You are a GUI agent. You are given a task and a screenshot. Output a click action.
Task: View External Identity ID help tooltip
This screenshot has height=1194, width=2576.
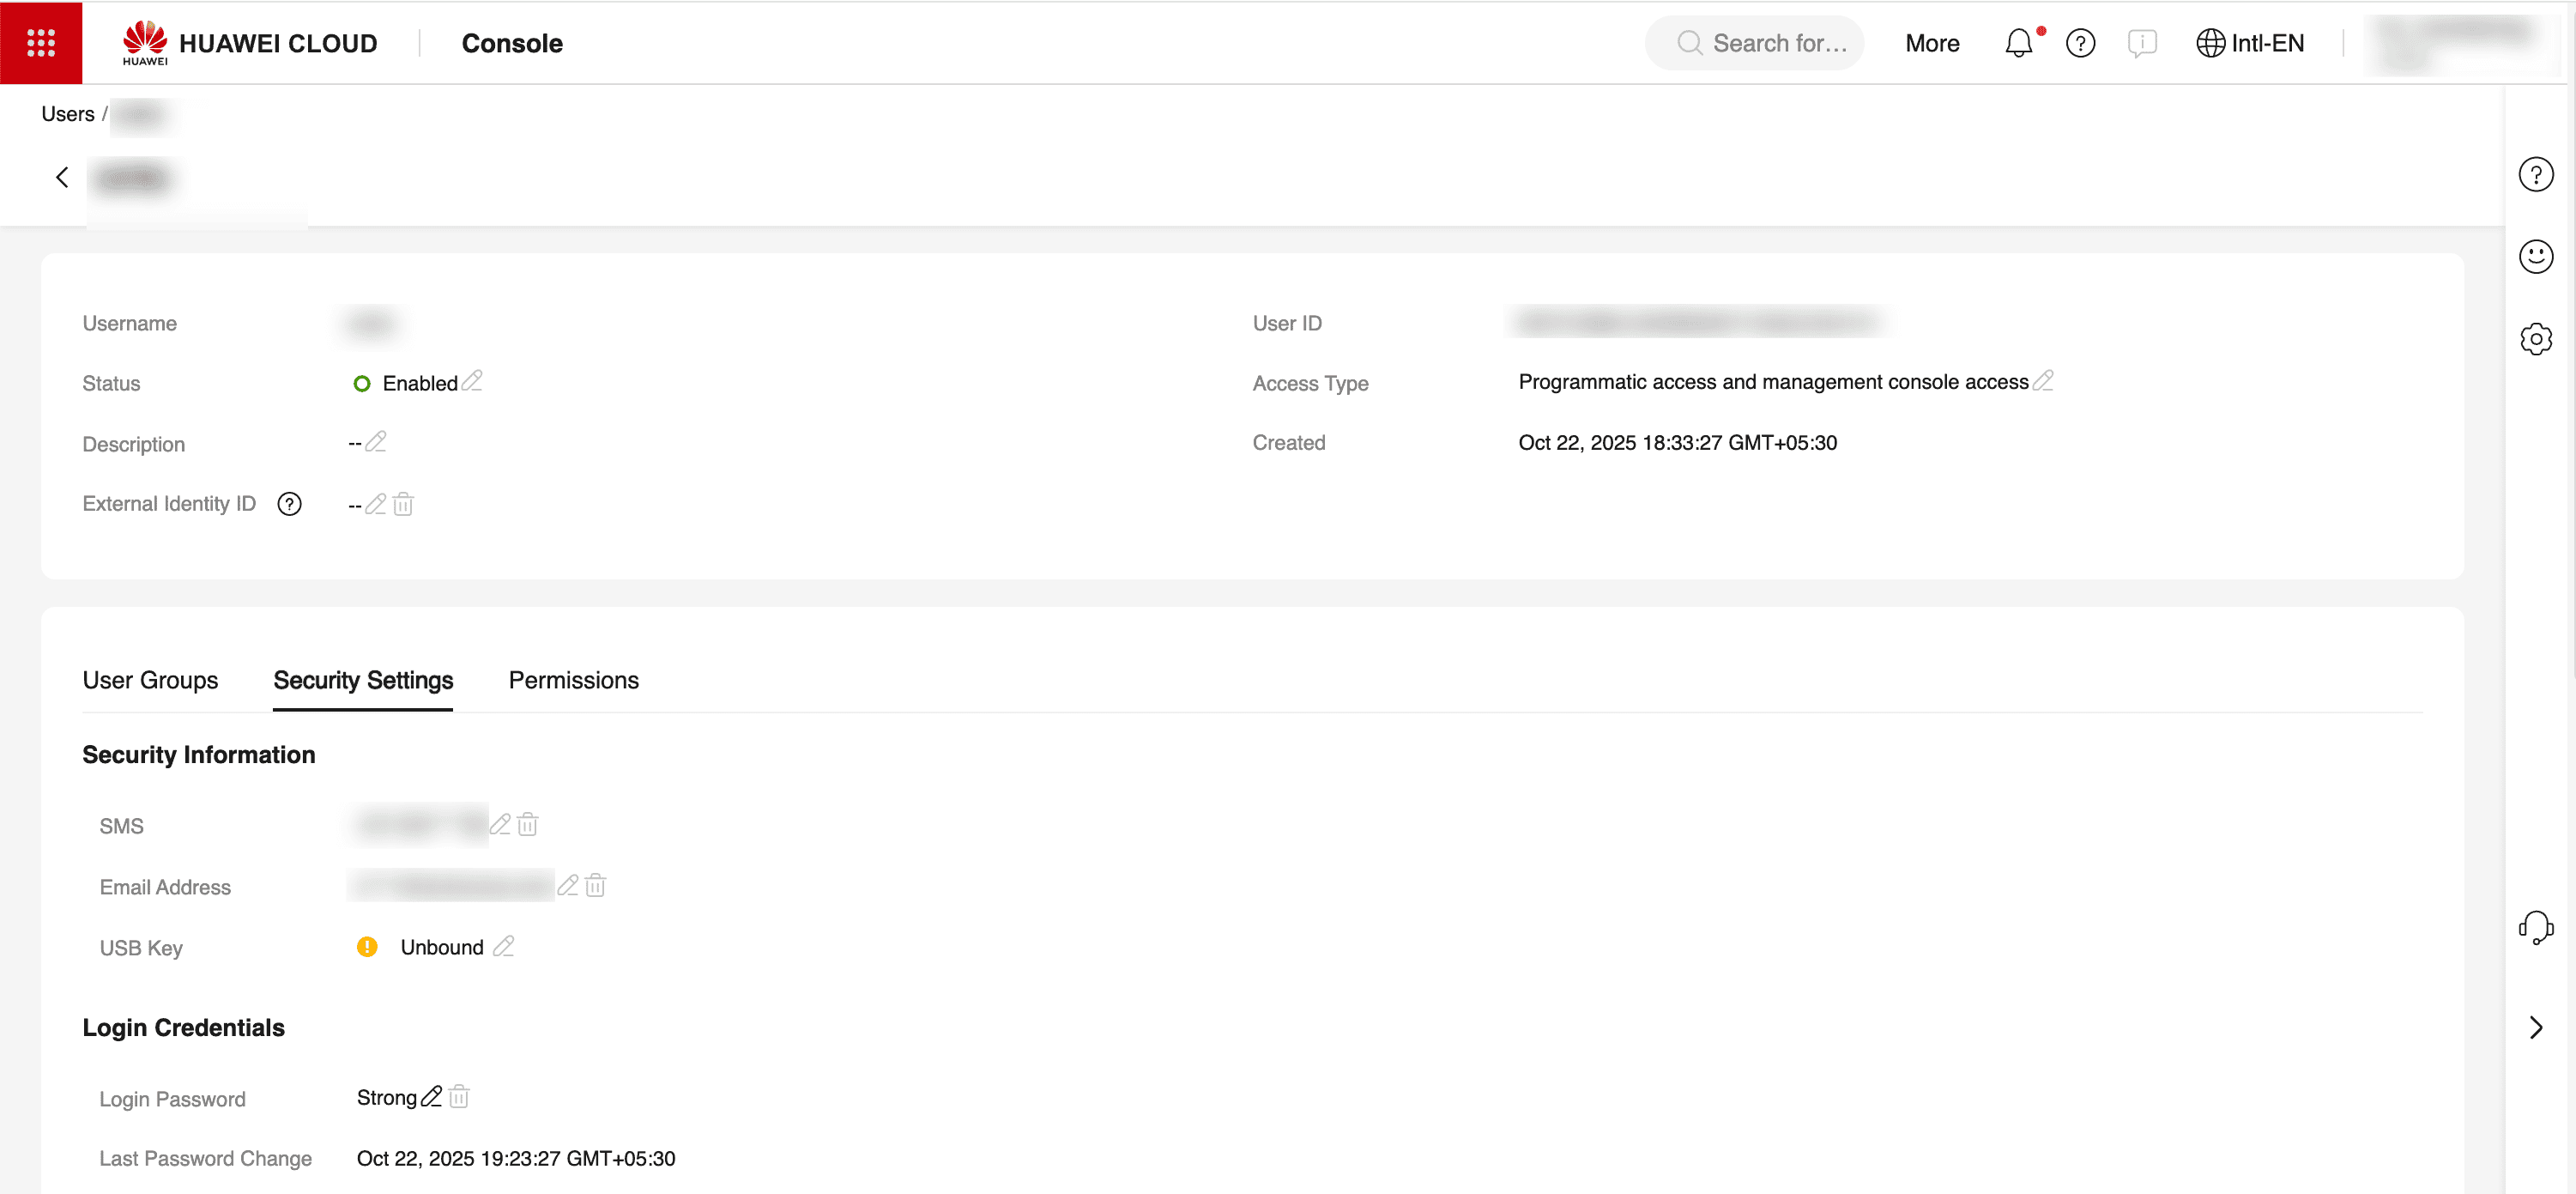[290, 504]
